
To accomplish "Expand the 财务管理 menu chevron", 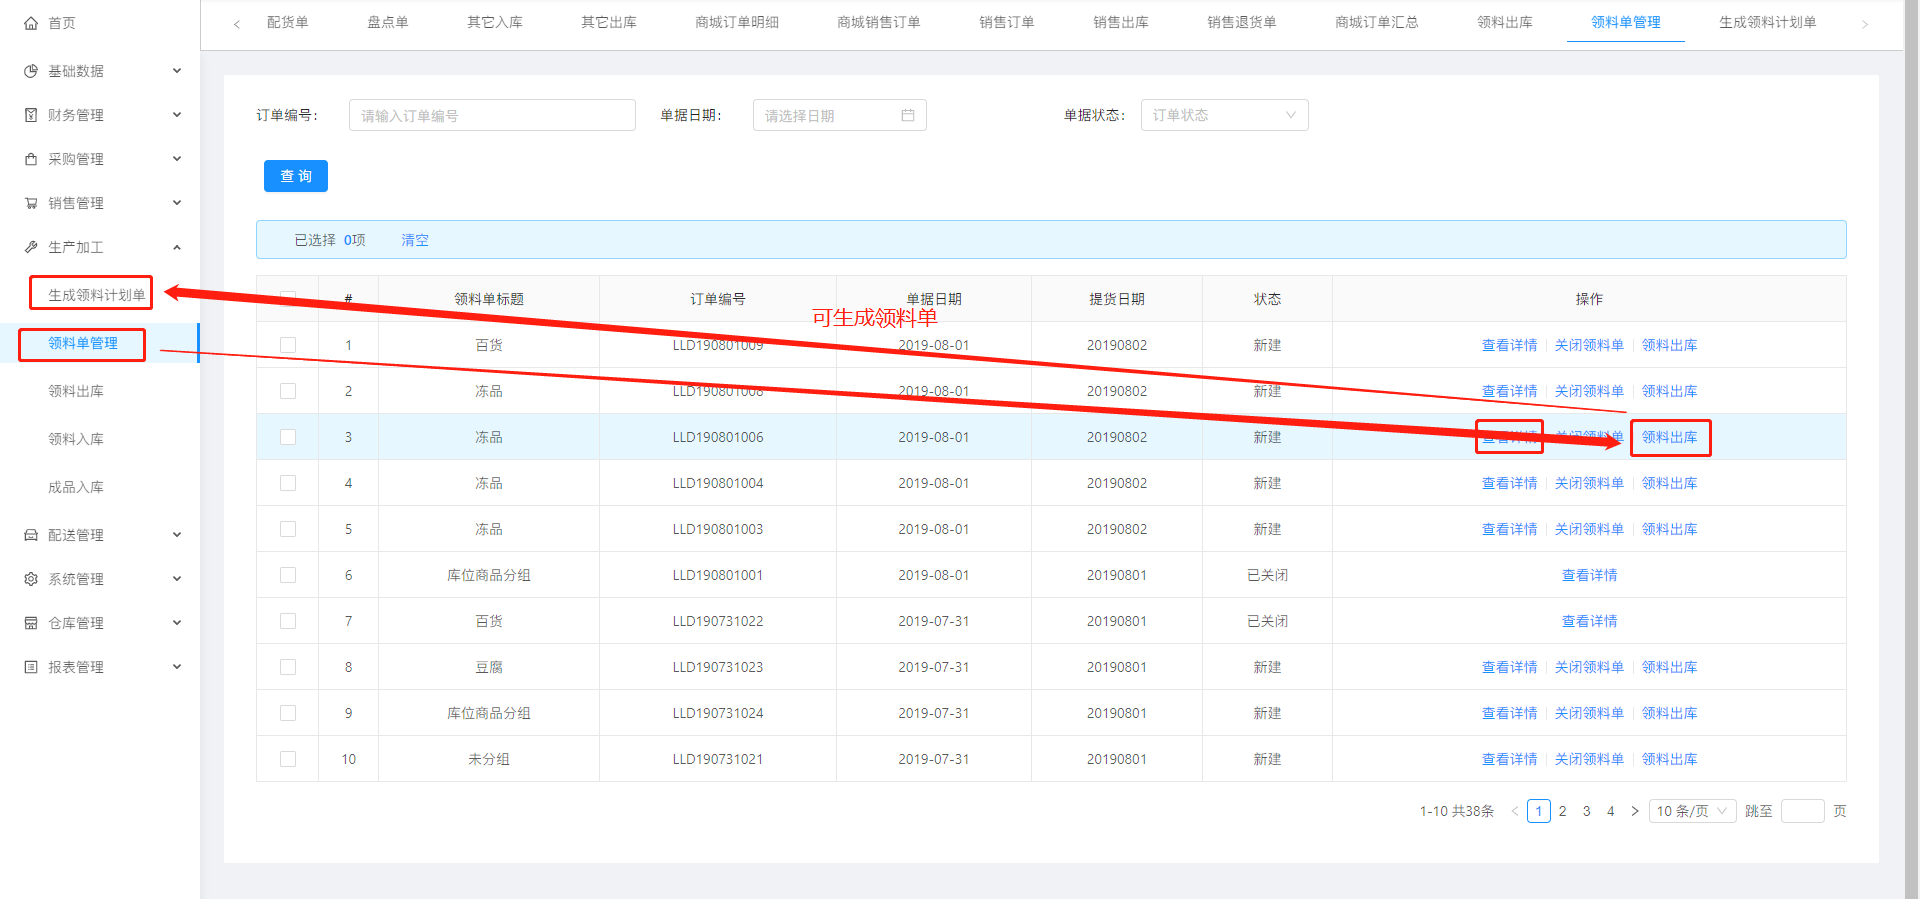I will tap(177, 115).
